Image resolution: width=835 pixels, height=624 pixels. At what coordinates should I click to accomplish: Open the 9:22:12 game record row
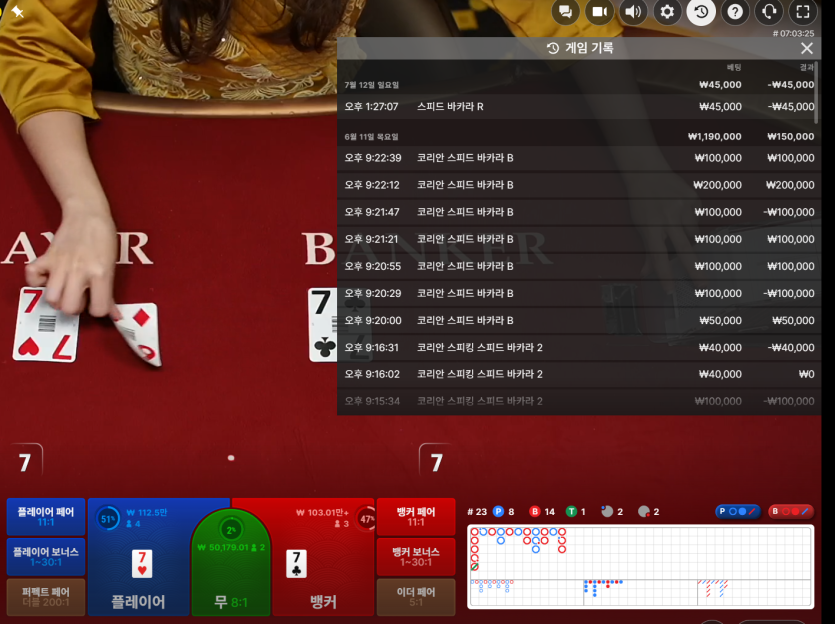(x=579, y=185)
